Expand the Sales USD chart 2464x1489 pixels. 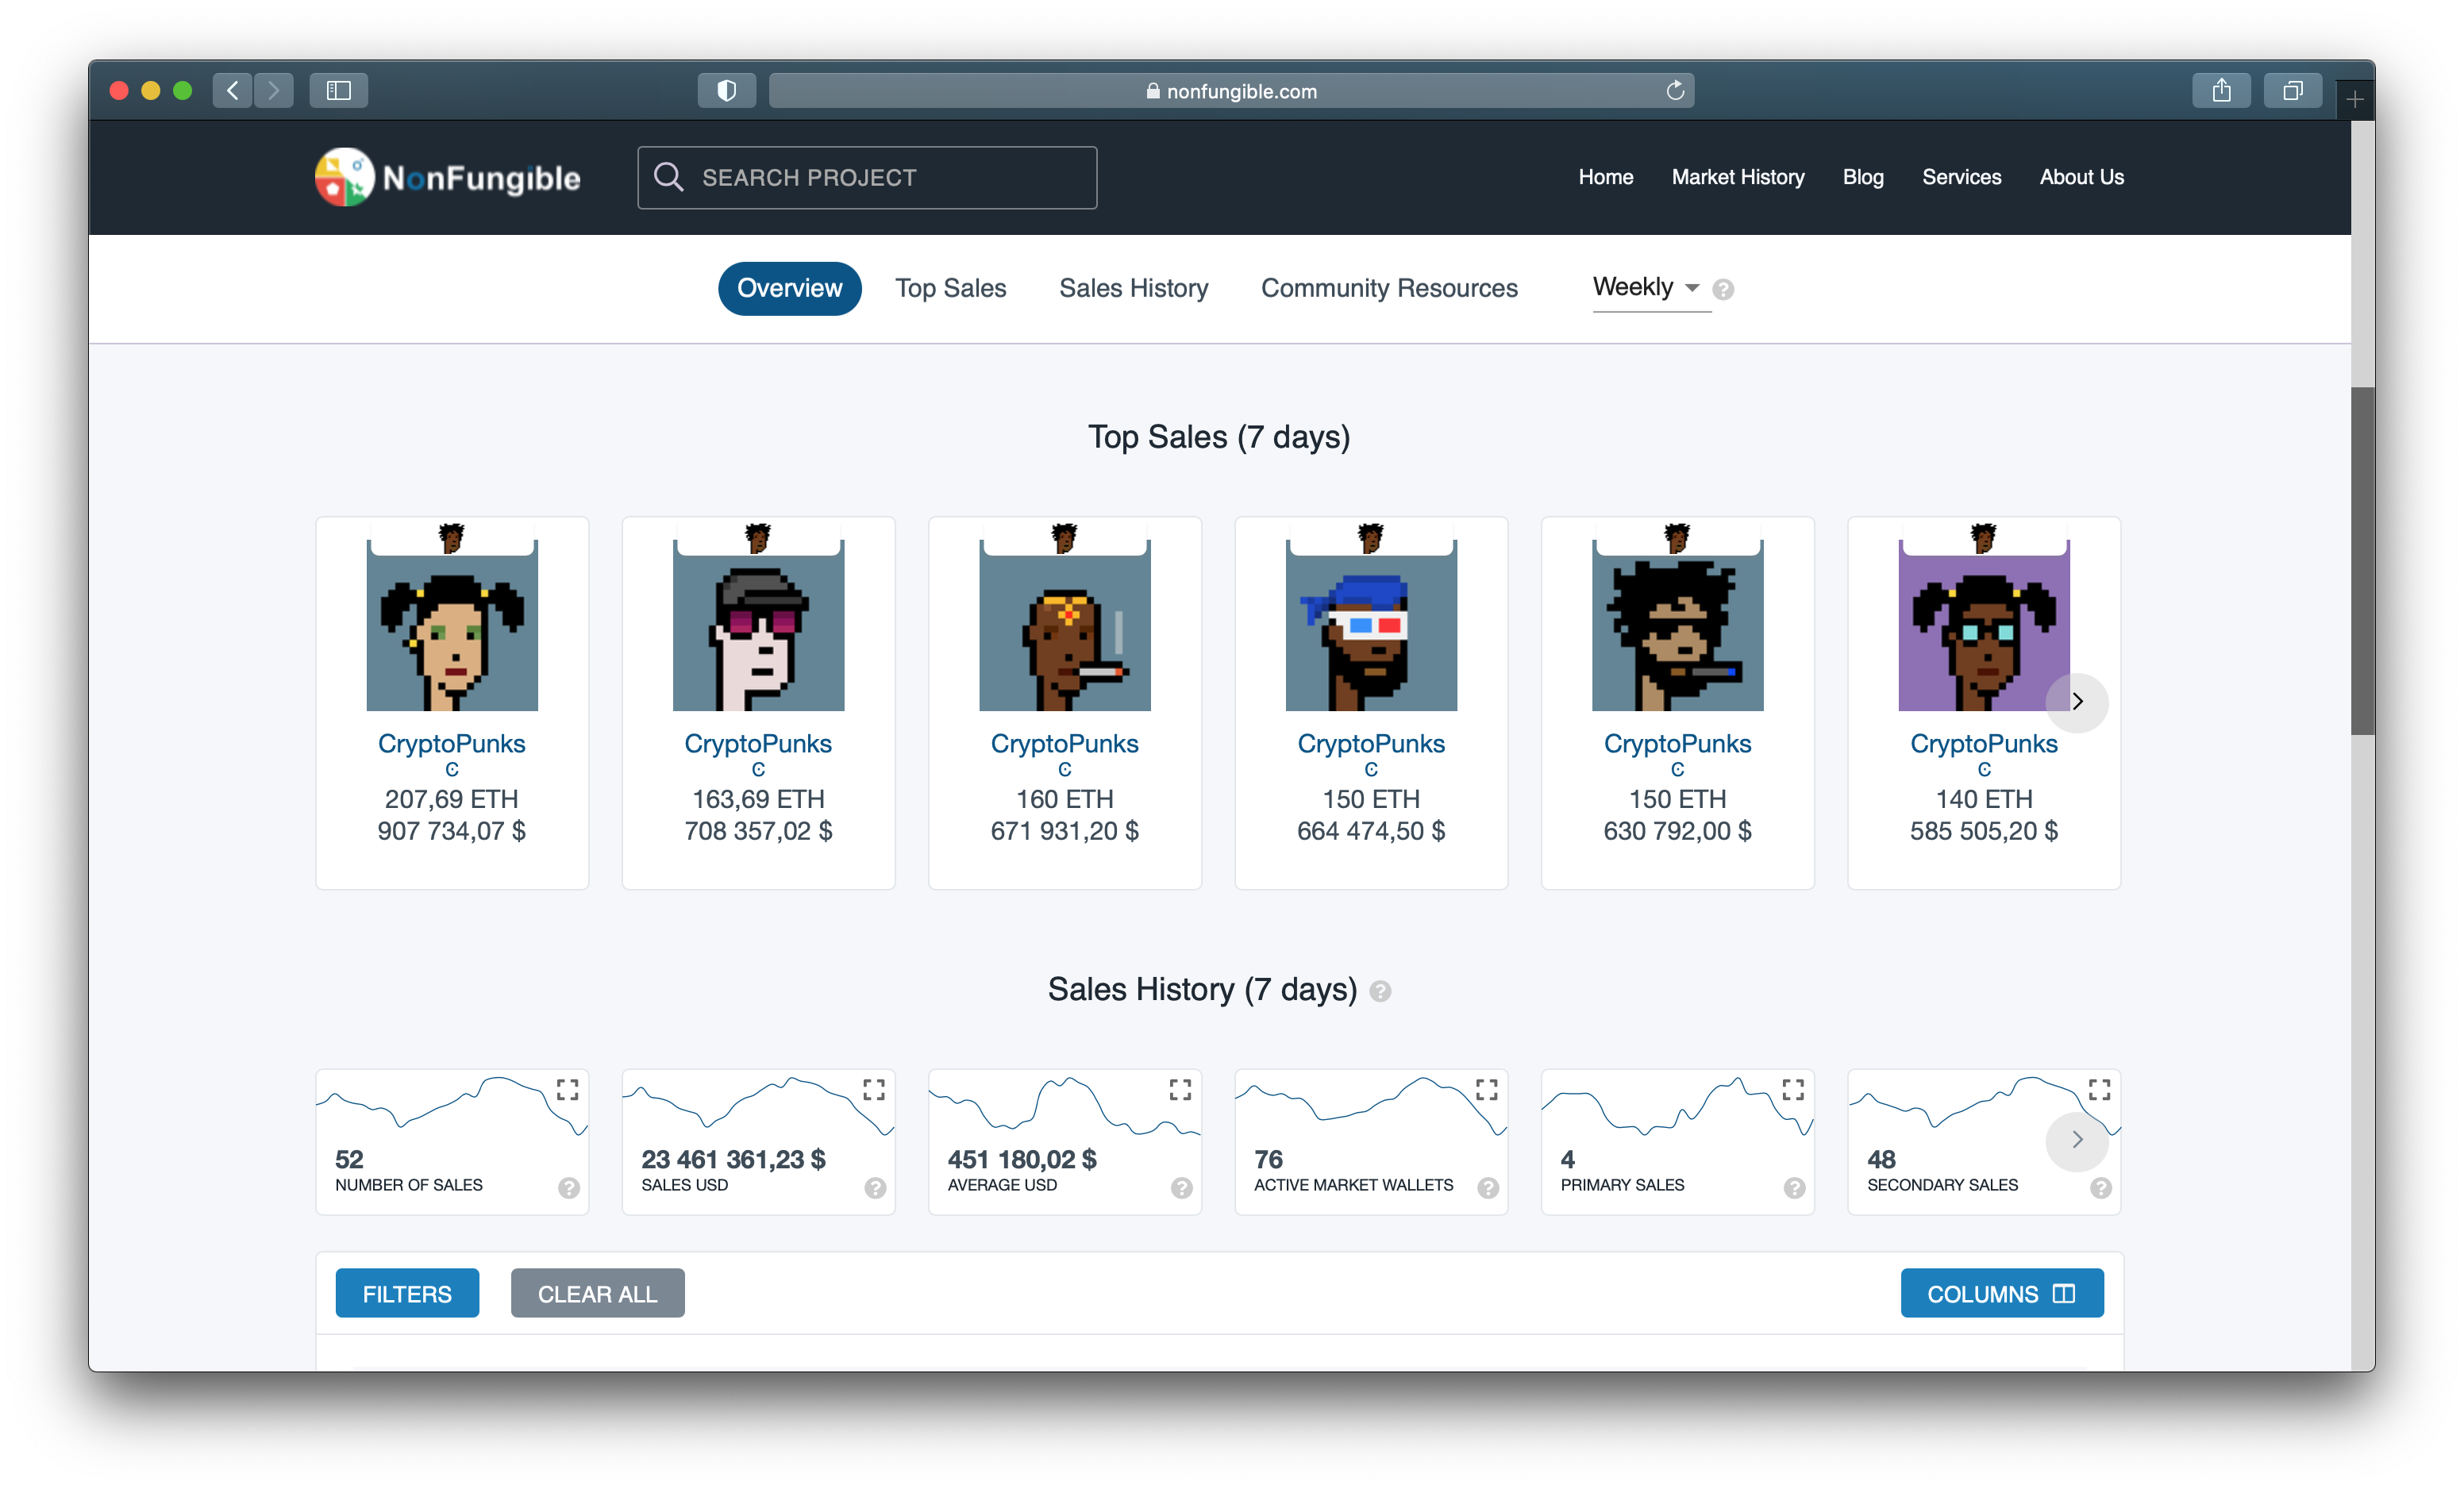(x=874, y=1089)
